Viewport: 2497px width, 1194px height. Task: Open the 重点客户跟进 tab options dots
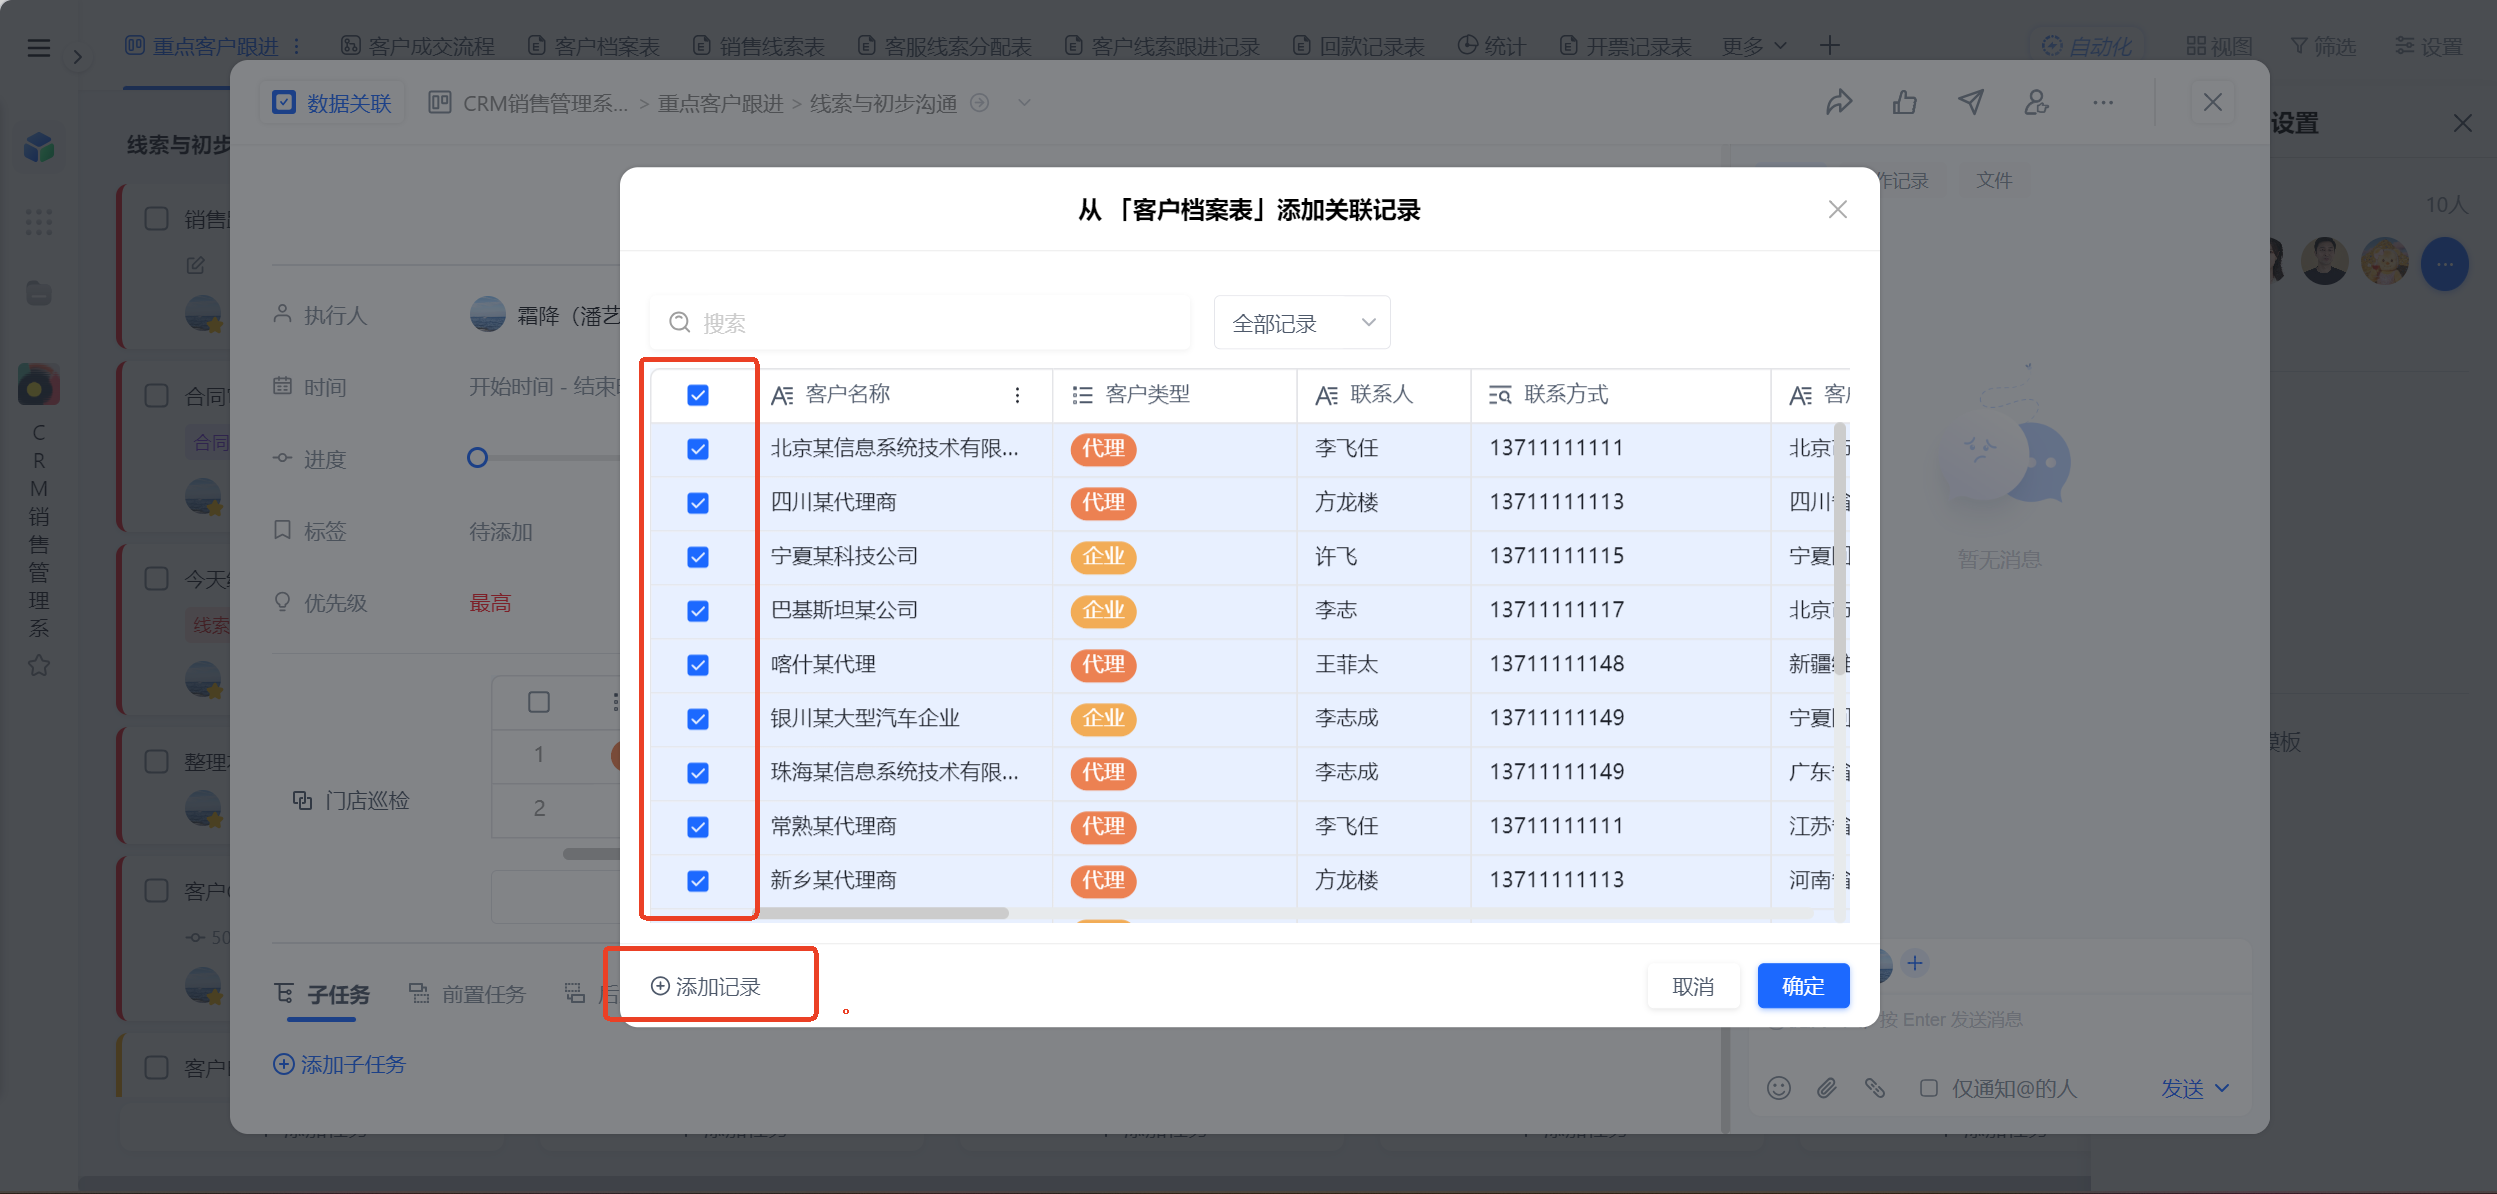click(x=297, y=46)
